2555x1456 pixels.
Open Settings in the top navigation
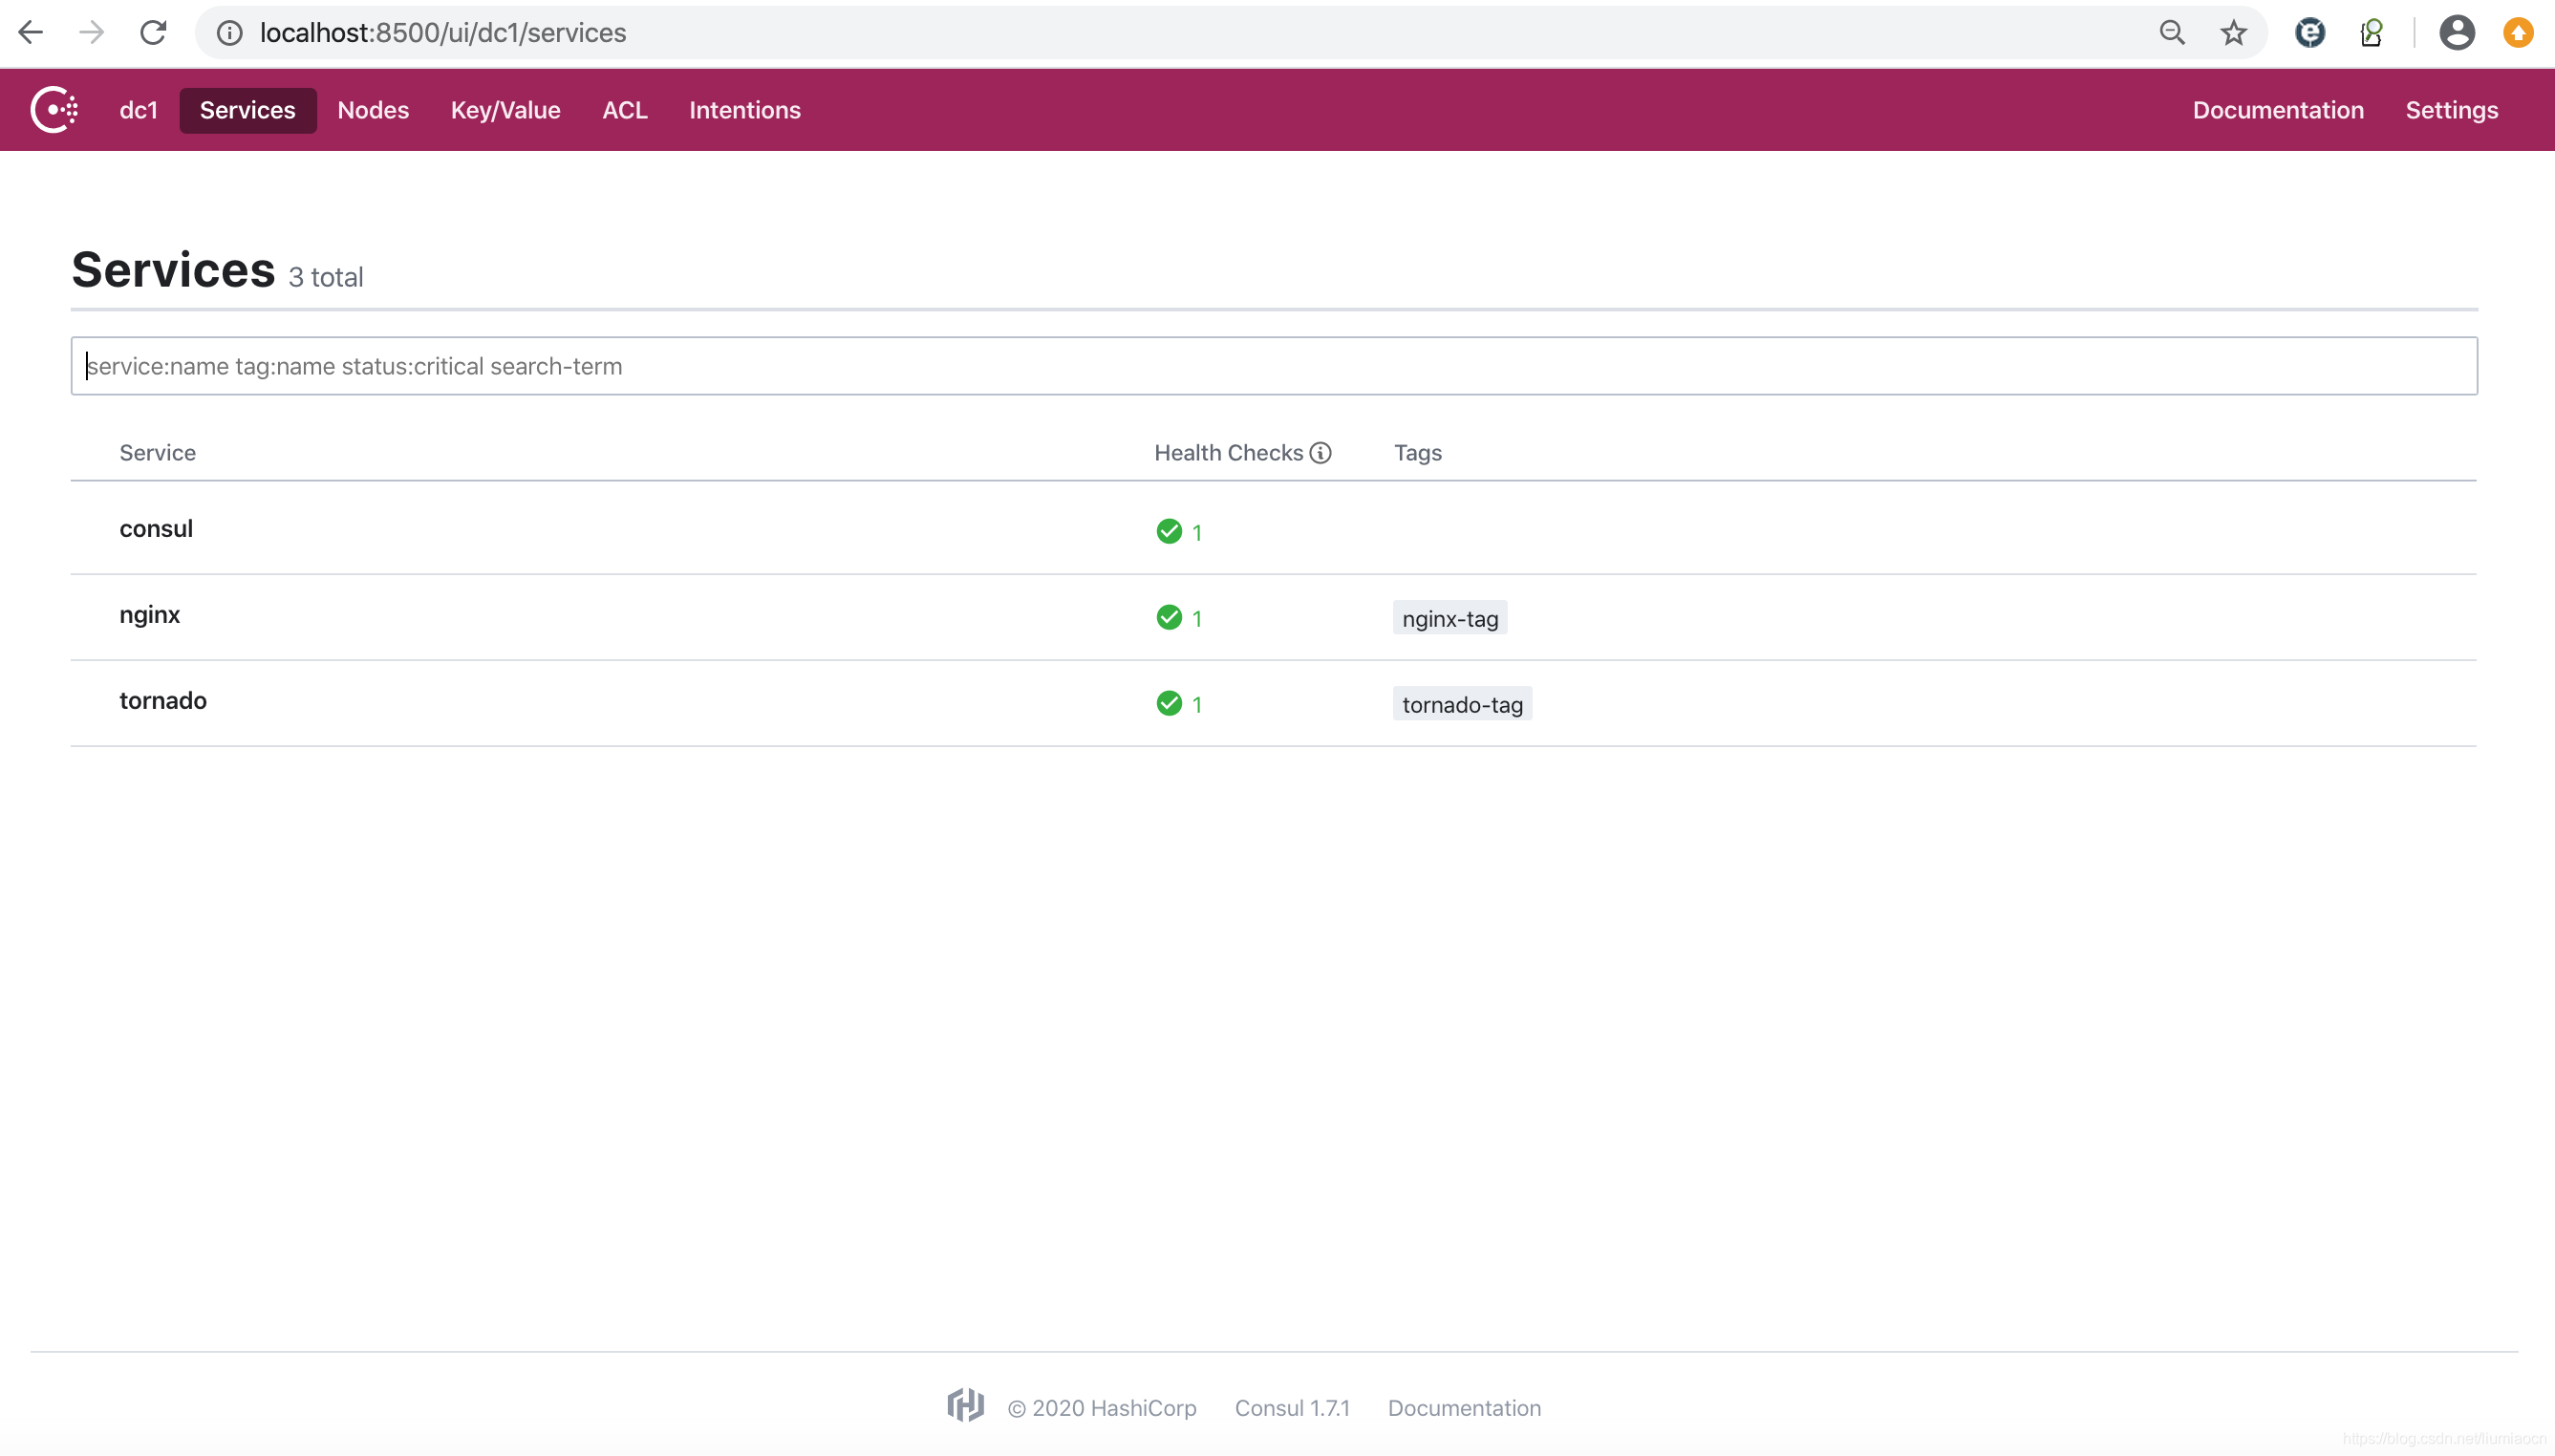click(x=2450, y=110)
